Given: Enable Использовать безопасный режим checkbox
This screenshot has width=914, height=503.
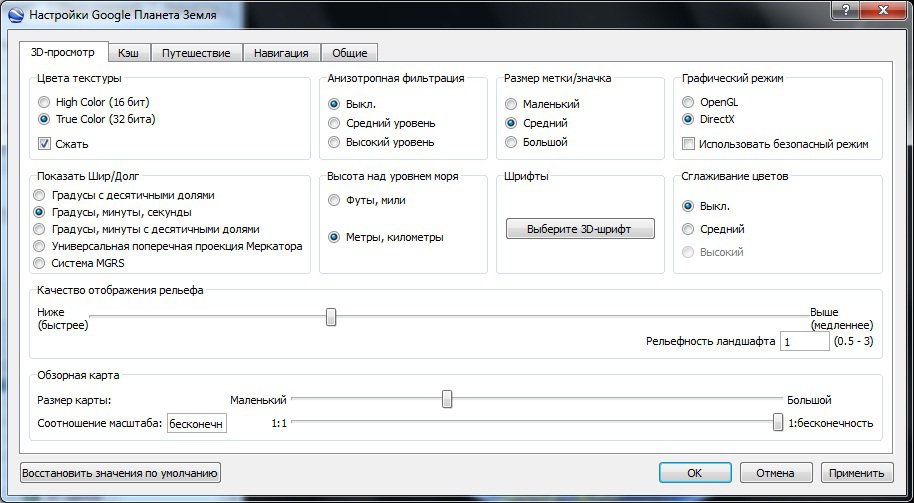Looking at the screenshot, I should 776,143.
